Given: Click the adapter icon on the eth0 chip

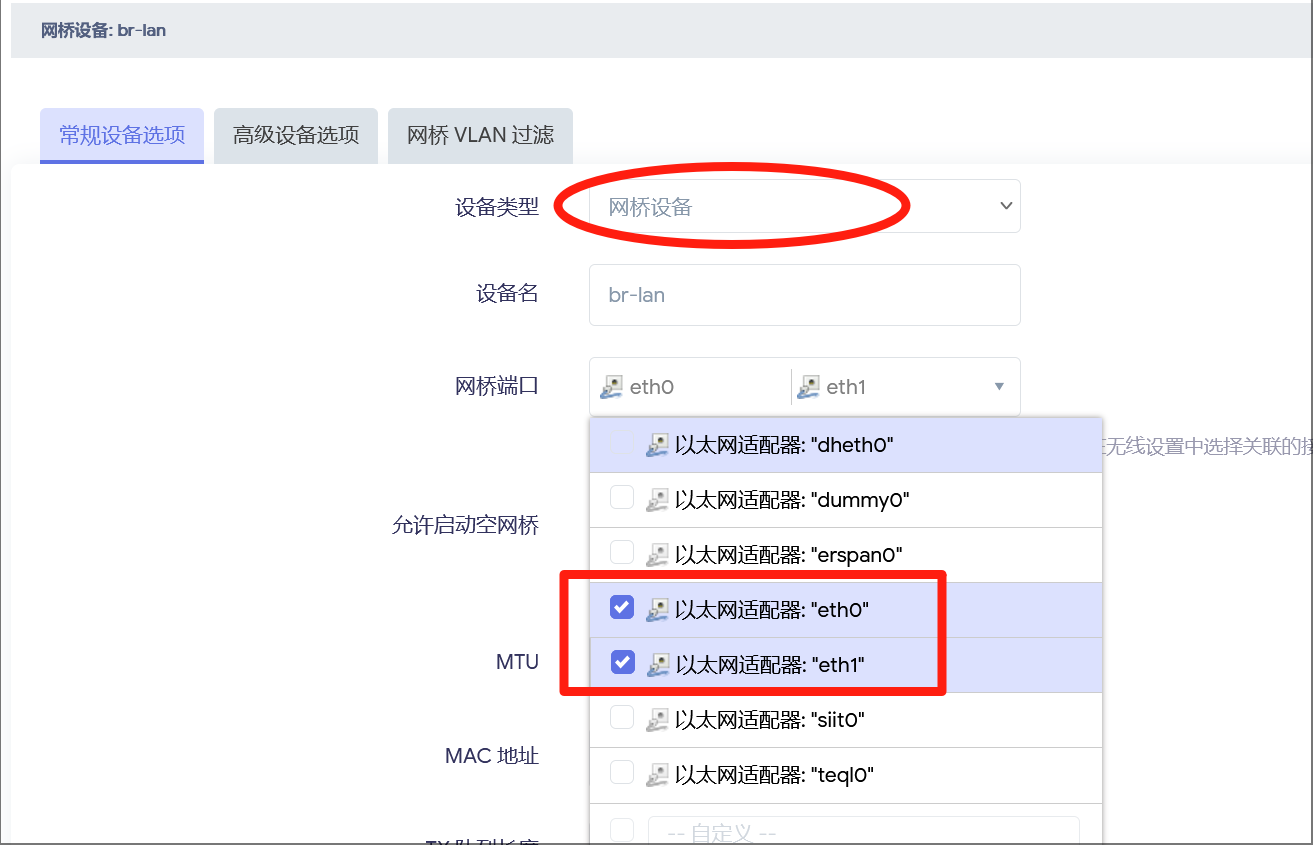Looking at the screenshot, I should pos(612,387).
